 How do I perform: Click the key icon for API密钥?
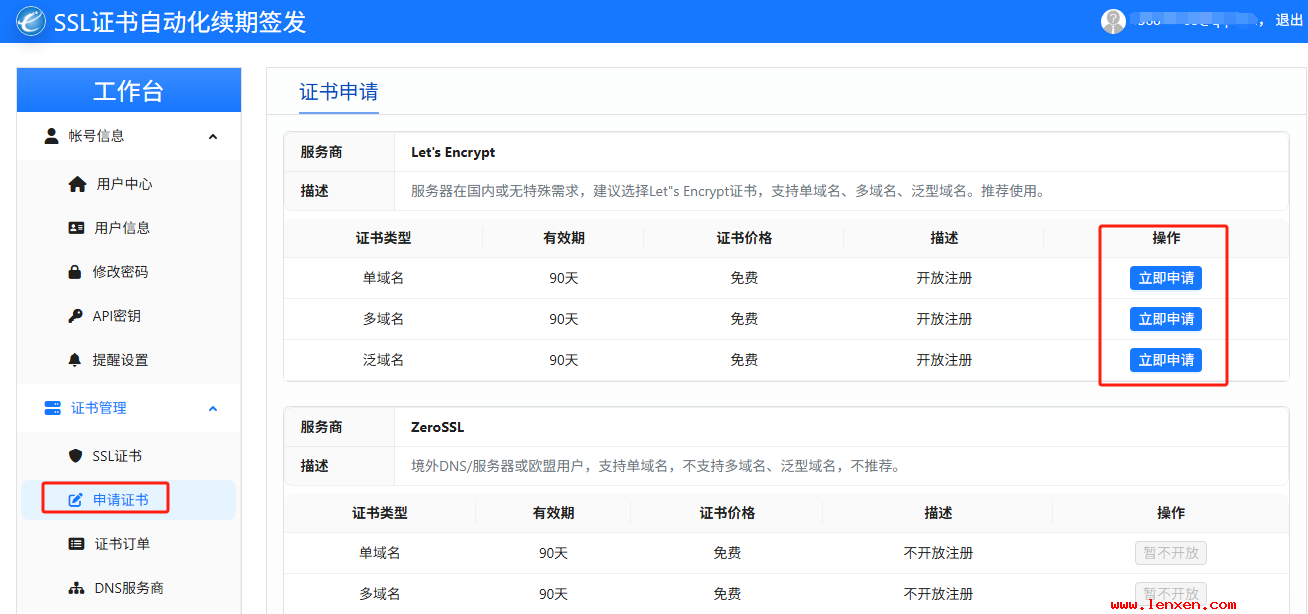pyautogui.click(x=76, y=316)
